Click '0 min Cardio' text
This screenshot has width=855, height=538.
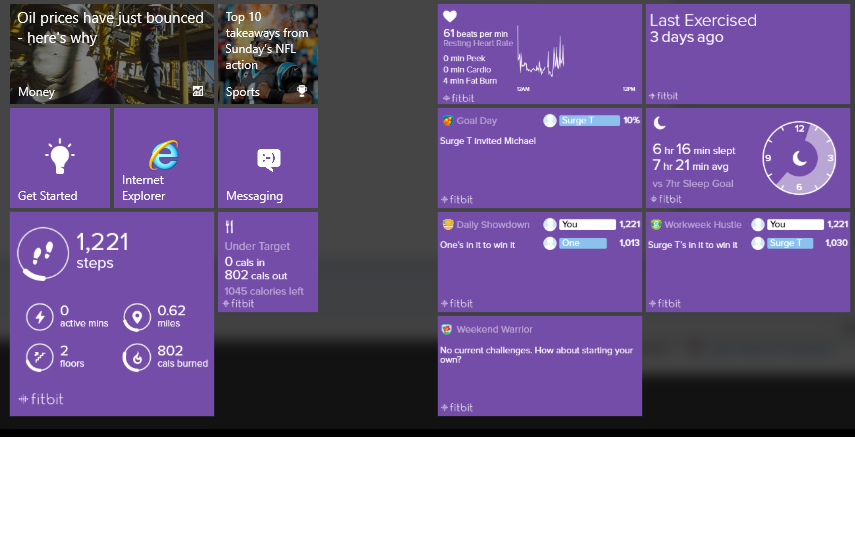point(467,69)
